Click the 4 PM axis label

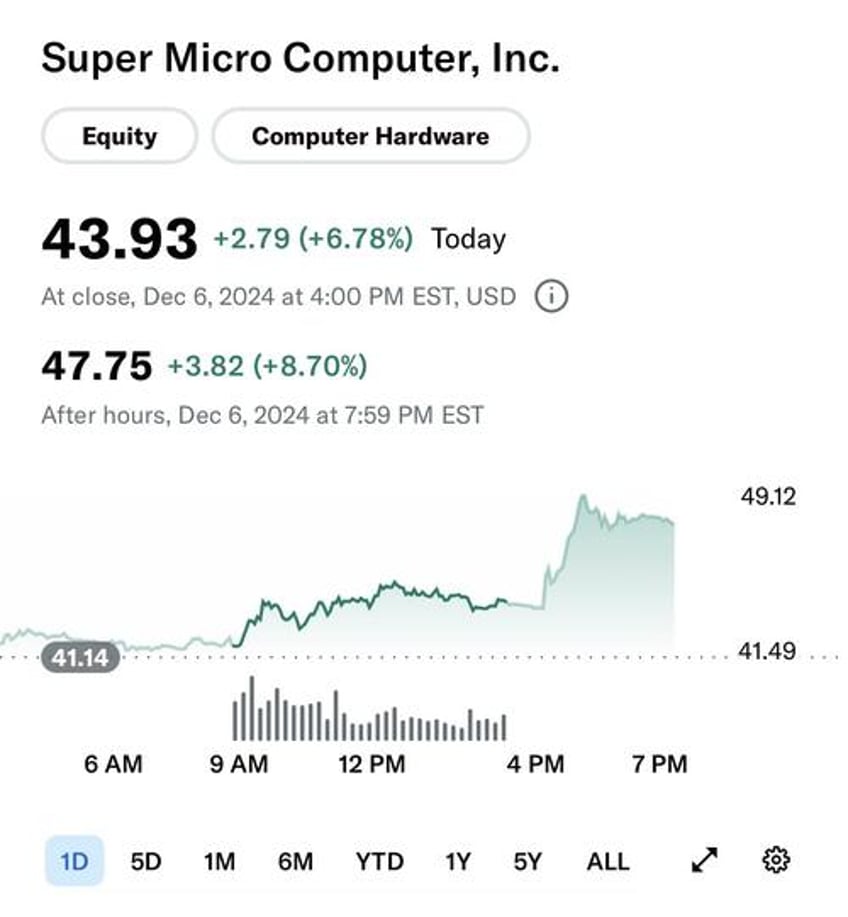click(535, 764)
